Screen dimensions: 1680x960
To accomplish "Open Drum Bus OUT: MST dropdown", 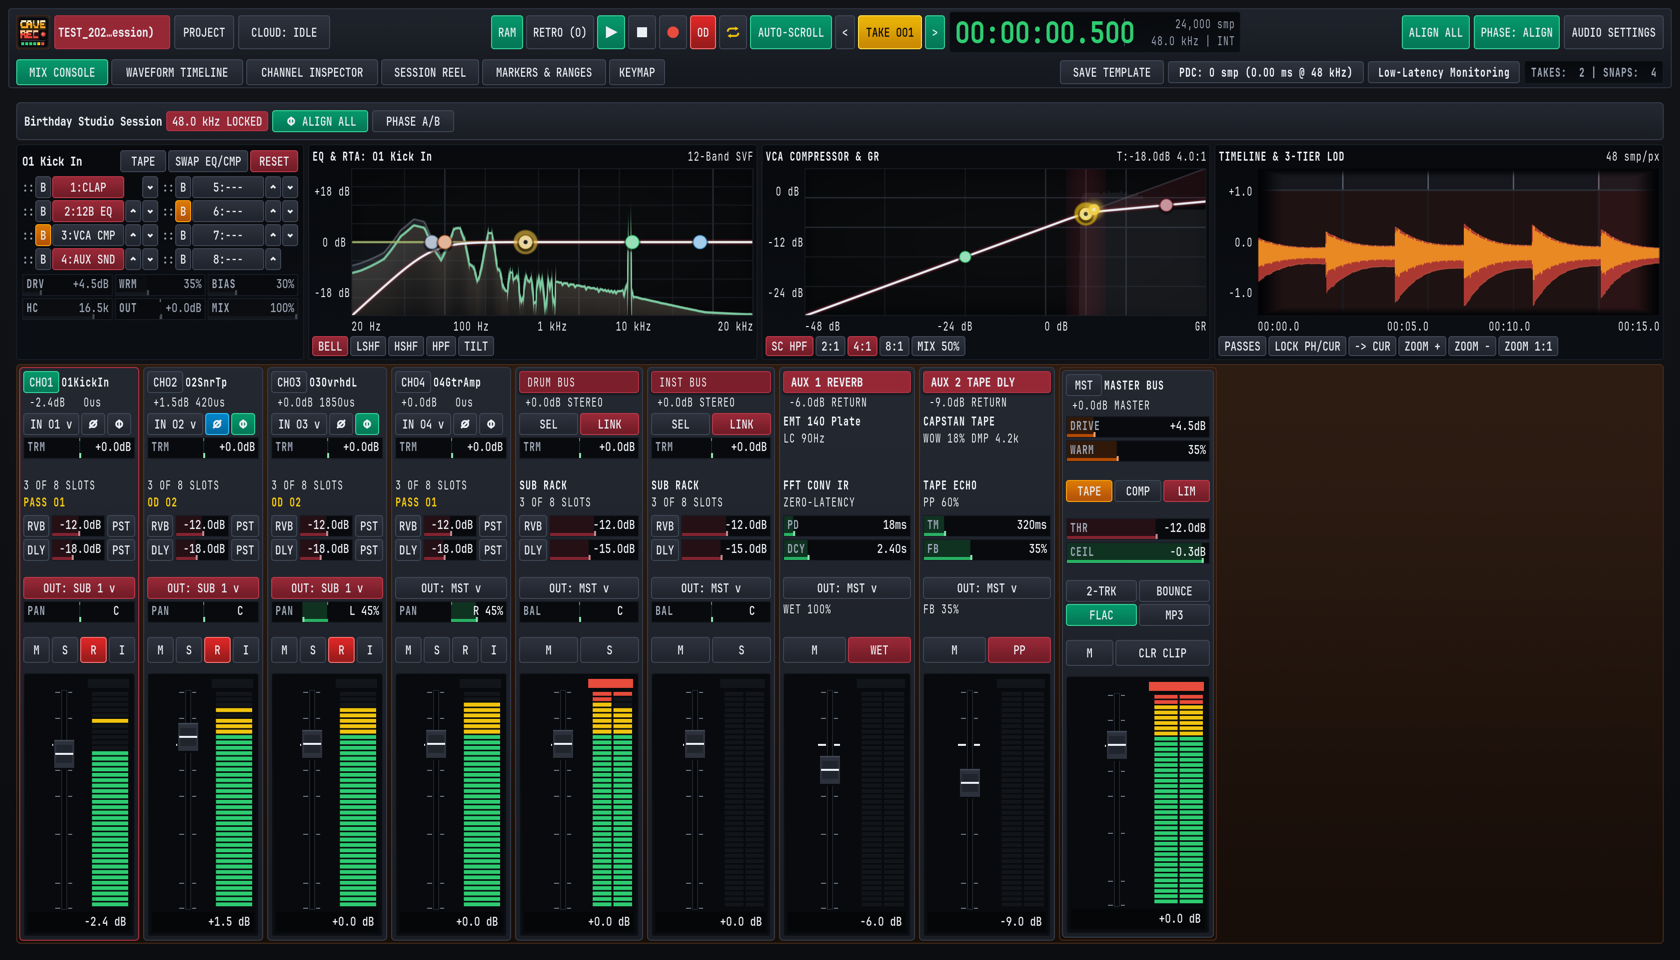I will coord(579,588).
